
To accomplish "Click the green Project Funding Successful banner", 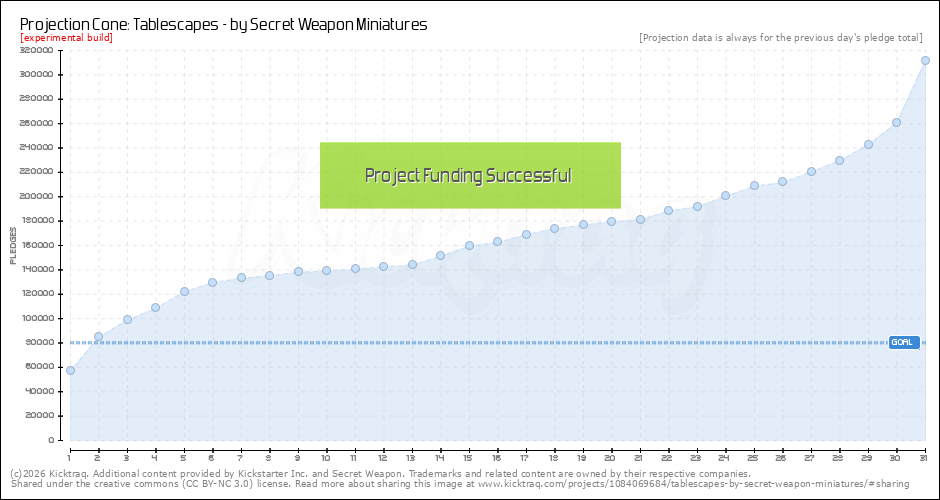I will click(x=470, y=175).
